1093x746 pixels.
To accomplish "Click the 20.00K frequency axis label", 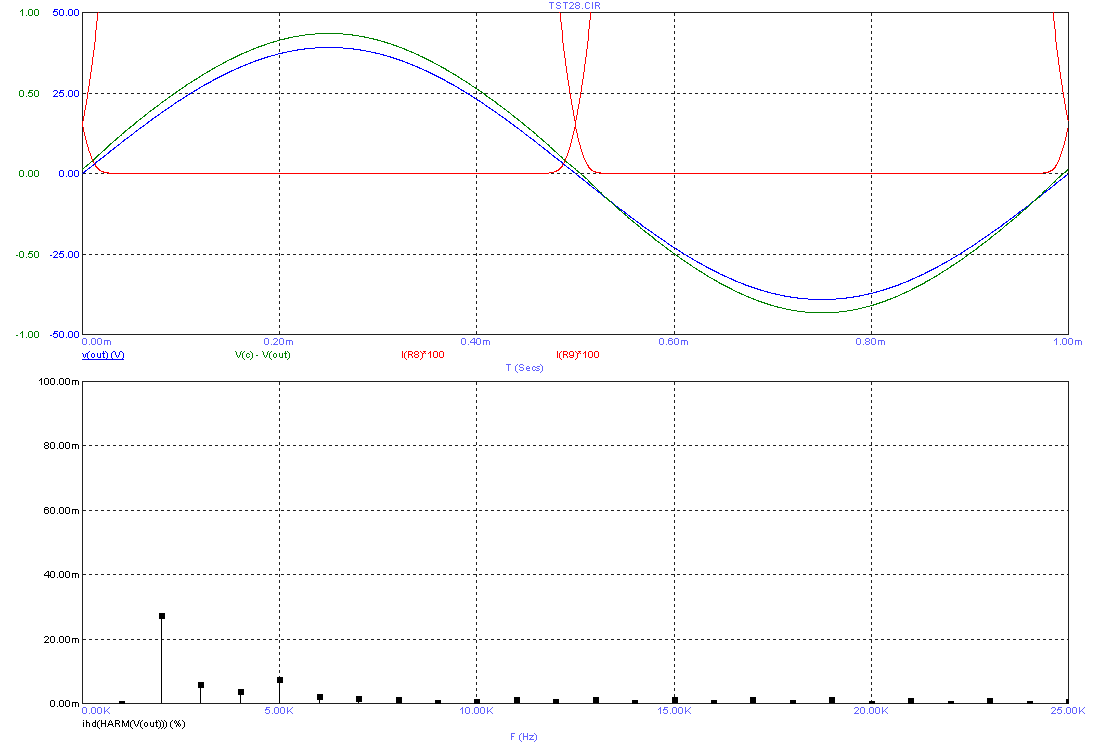I will point(871,710).
